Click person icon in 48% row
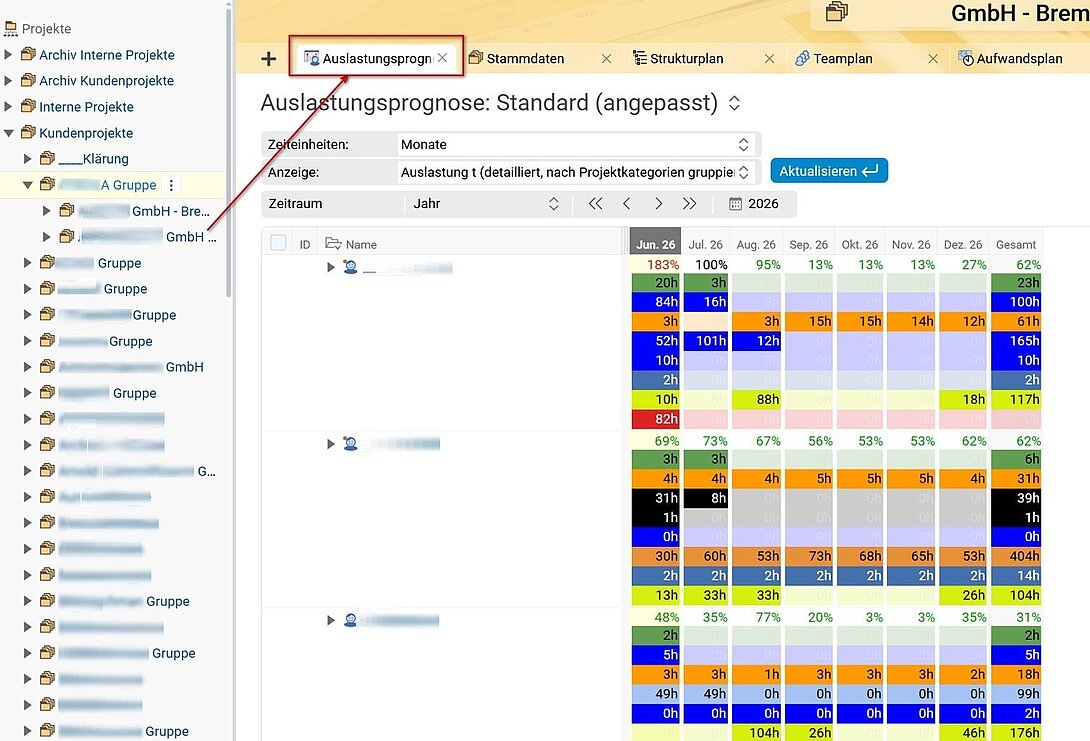1090x741 pixels. [350, 620]
